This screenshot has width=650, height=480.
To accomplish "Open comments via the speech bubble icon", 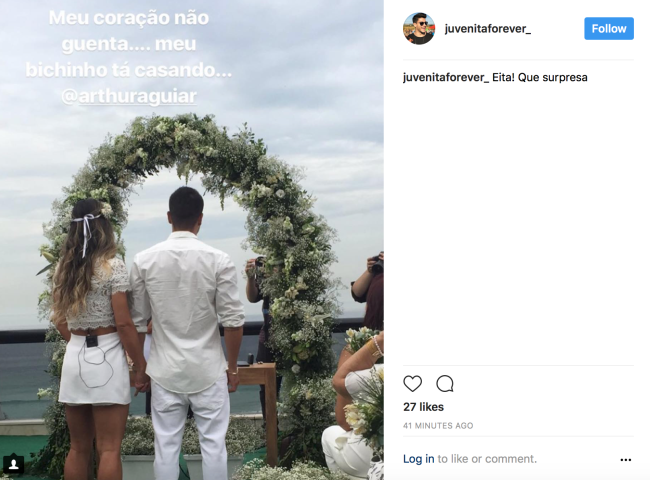I will click(x=445, y=383).
